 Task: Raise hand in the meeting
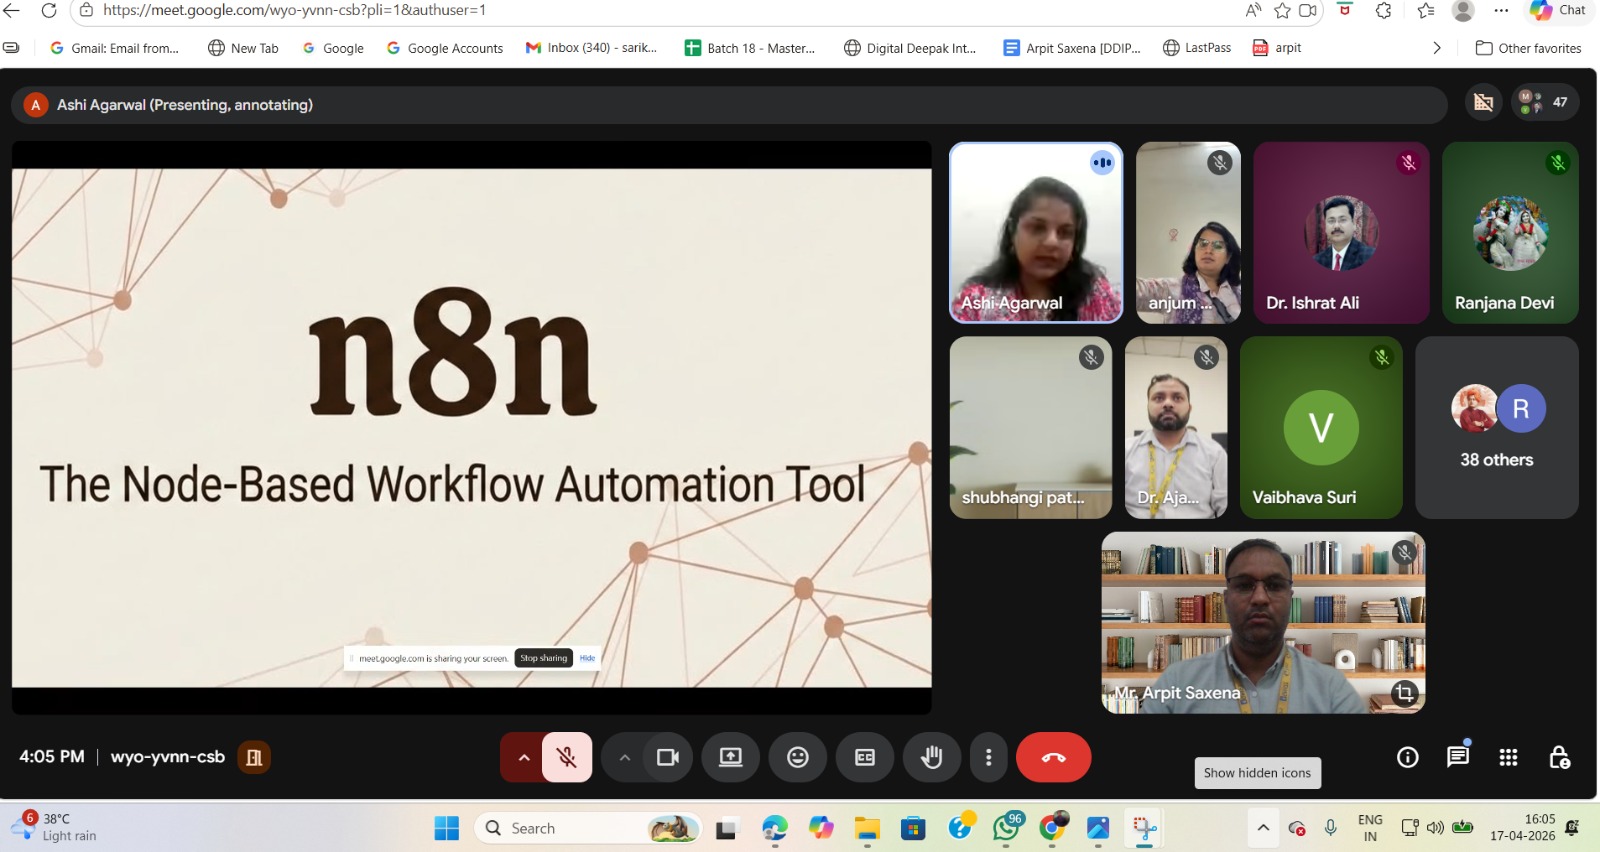click(931, 757)
